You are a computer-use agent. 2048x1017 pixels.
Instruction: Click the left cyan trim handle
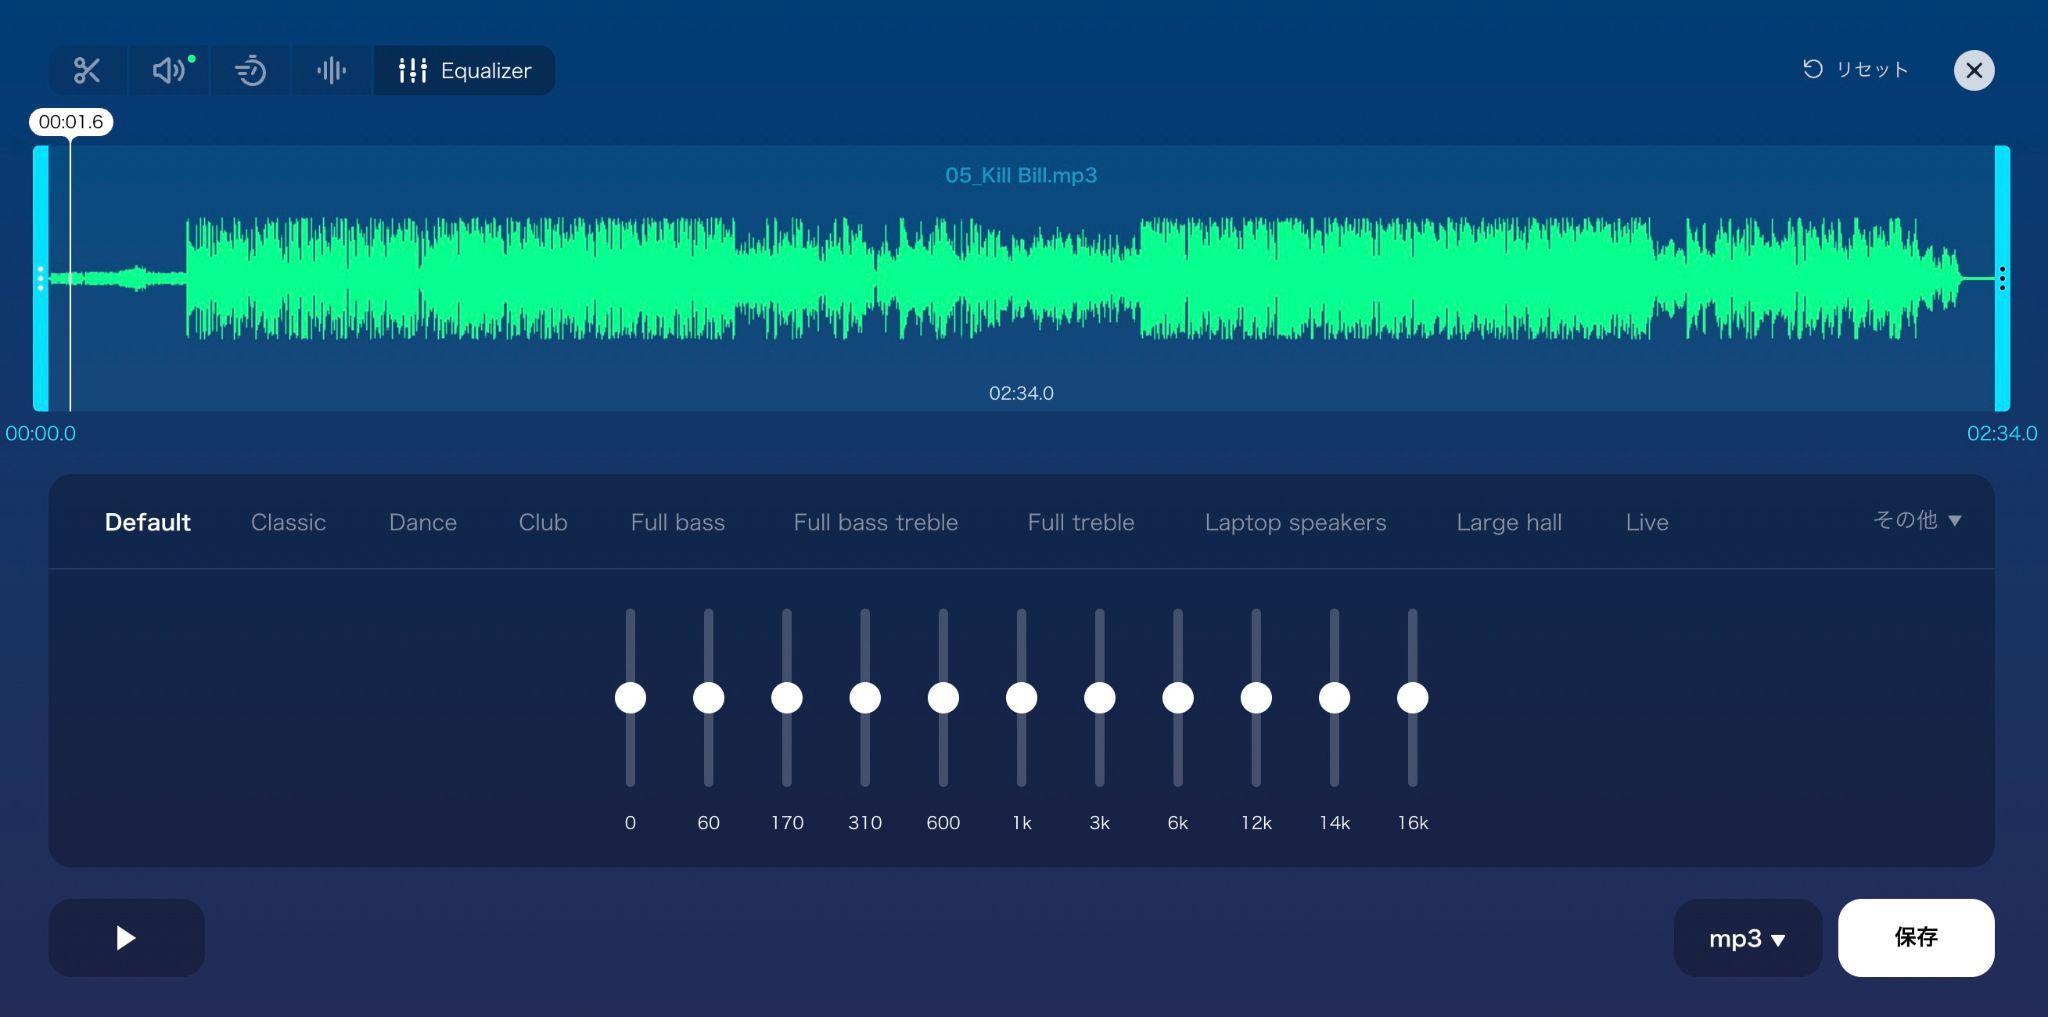click(x=41, y=278)
